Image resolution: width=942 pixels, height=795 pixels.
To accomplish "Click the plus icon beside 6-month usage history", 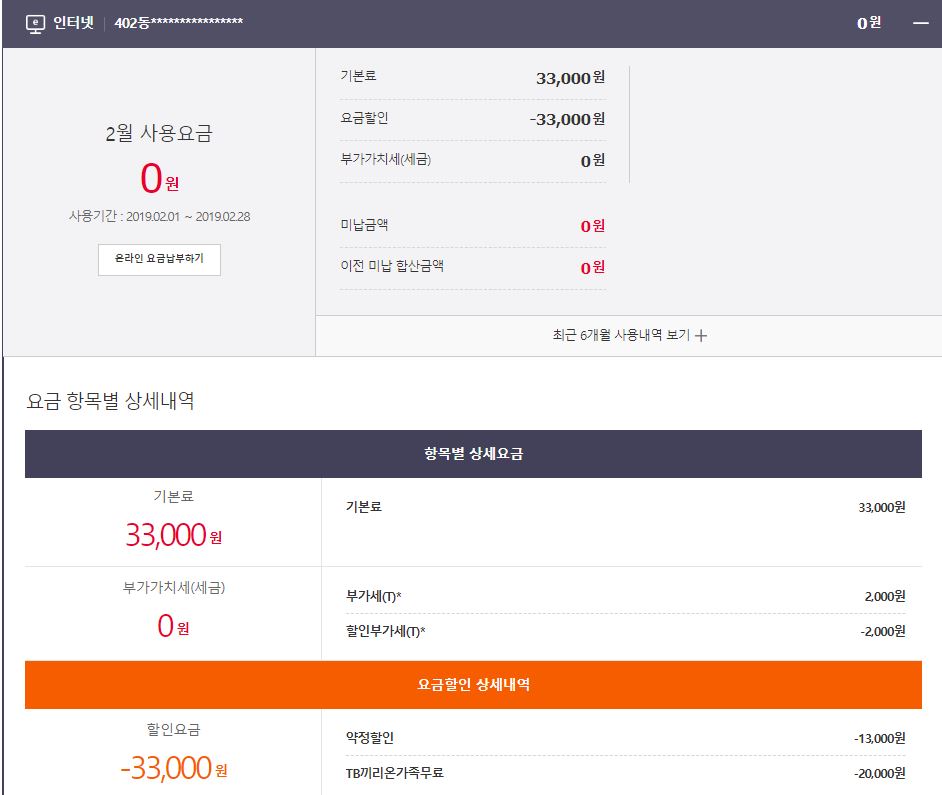I will click(701, 336).
